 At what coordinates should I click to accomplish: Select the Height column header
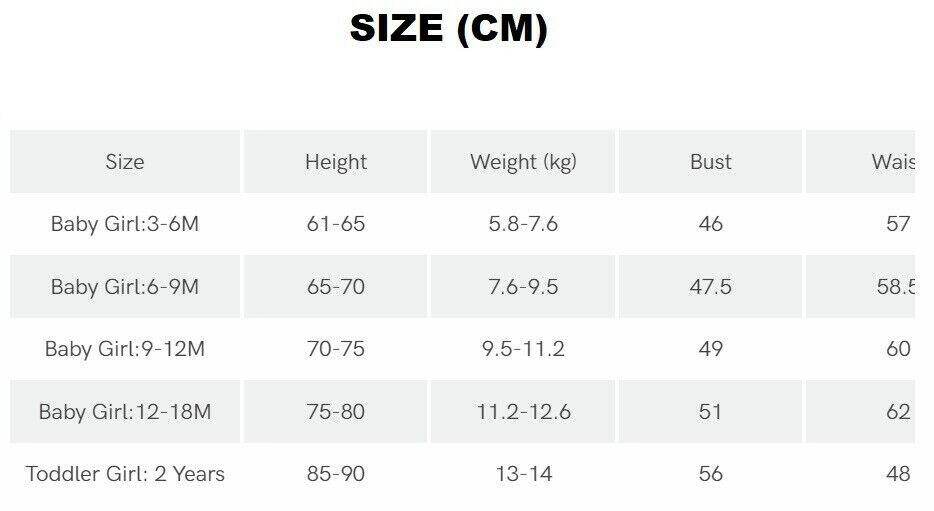[336, 162]
